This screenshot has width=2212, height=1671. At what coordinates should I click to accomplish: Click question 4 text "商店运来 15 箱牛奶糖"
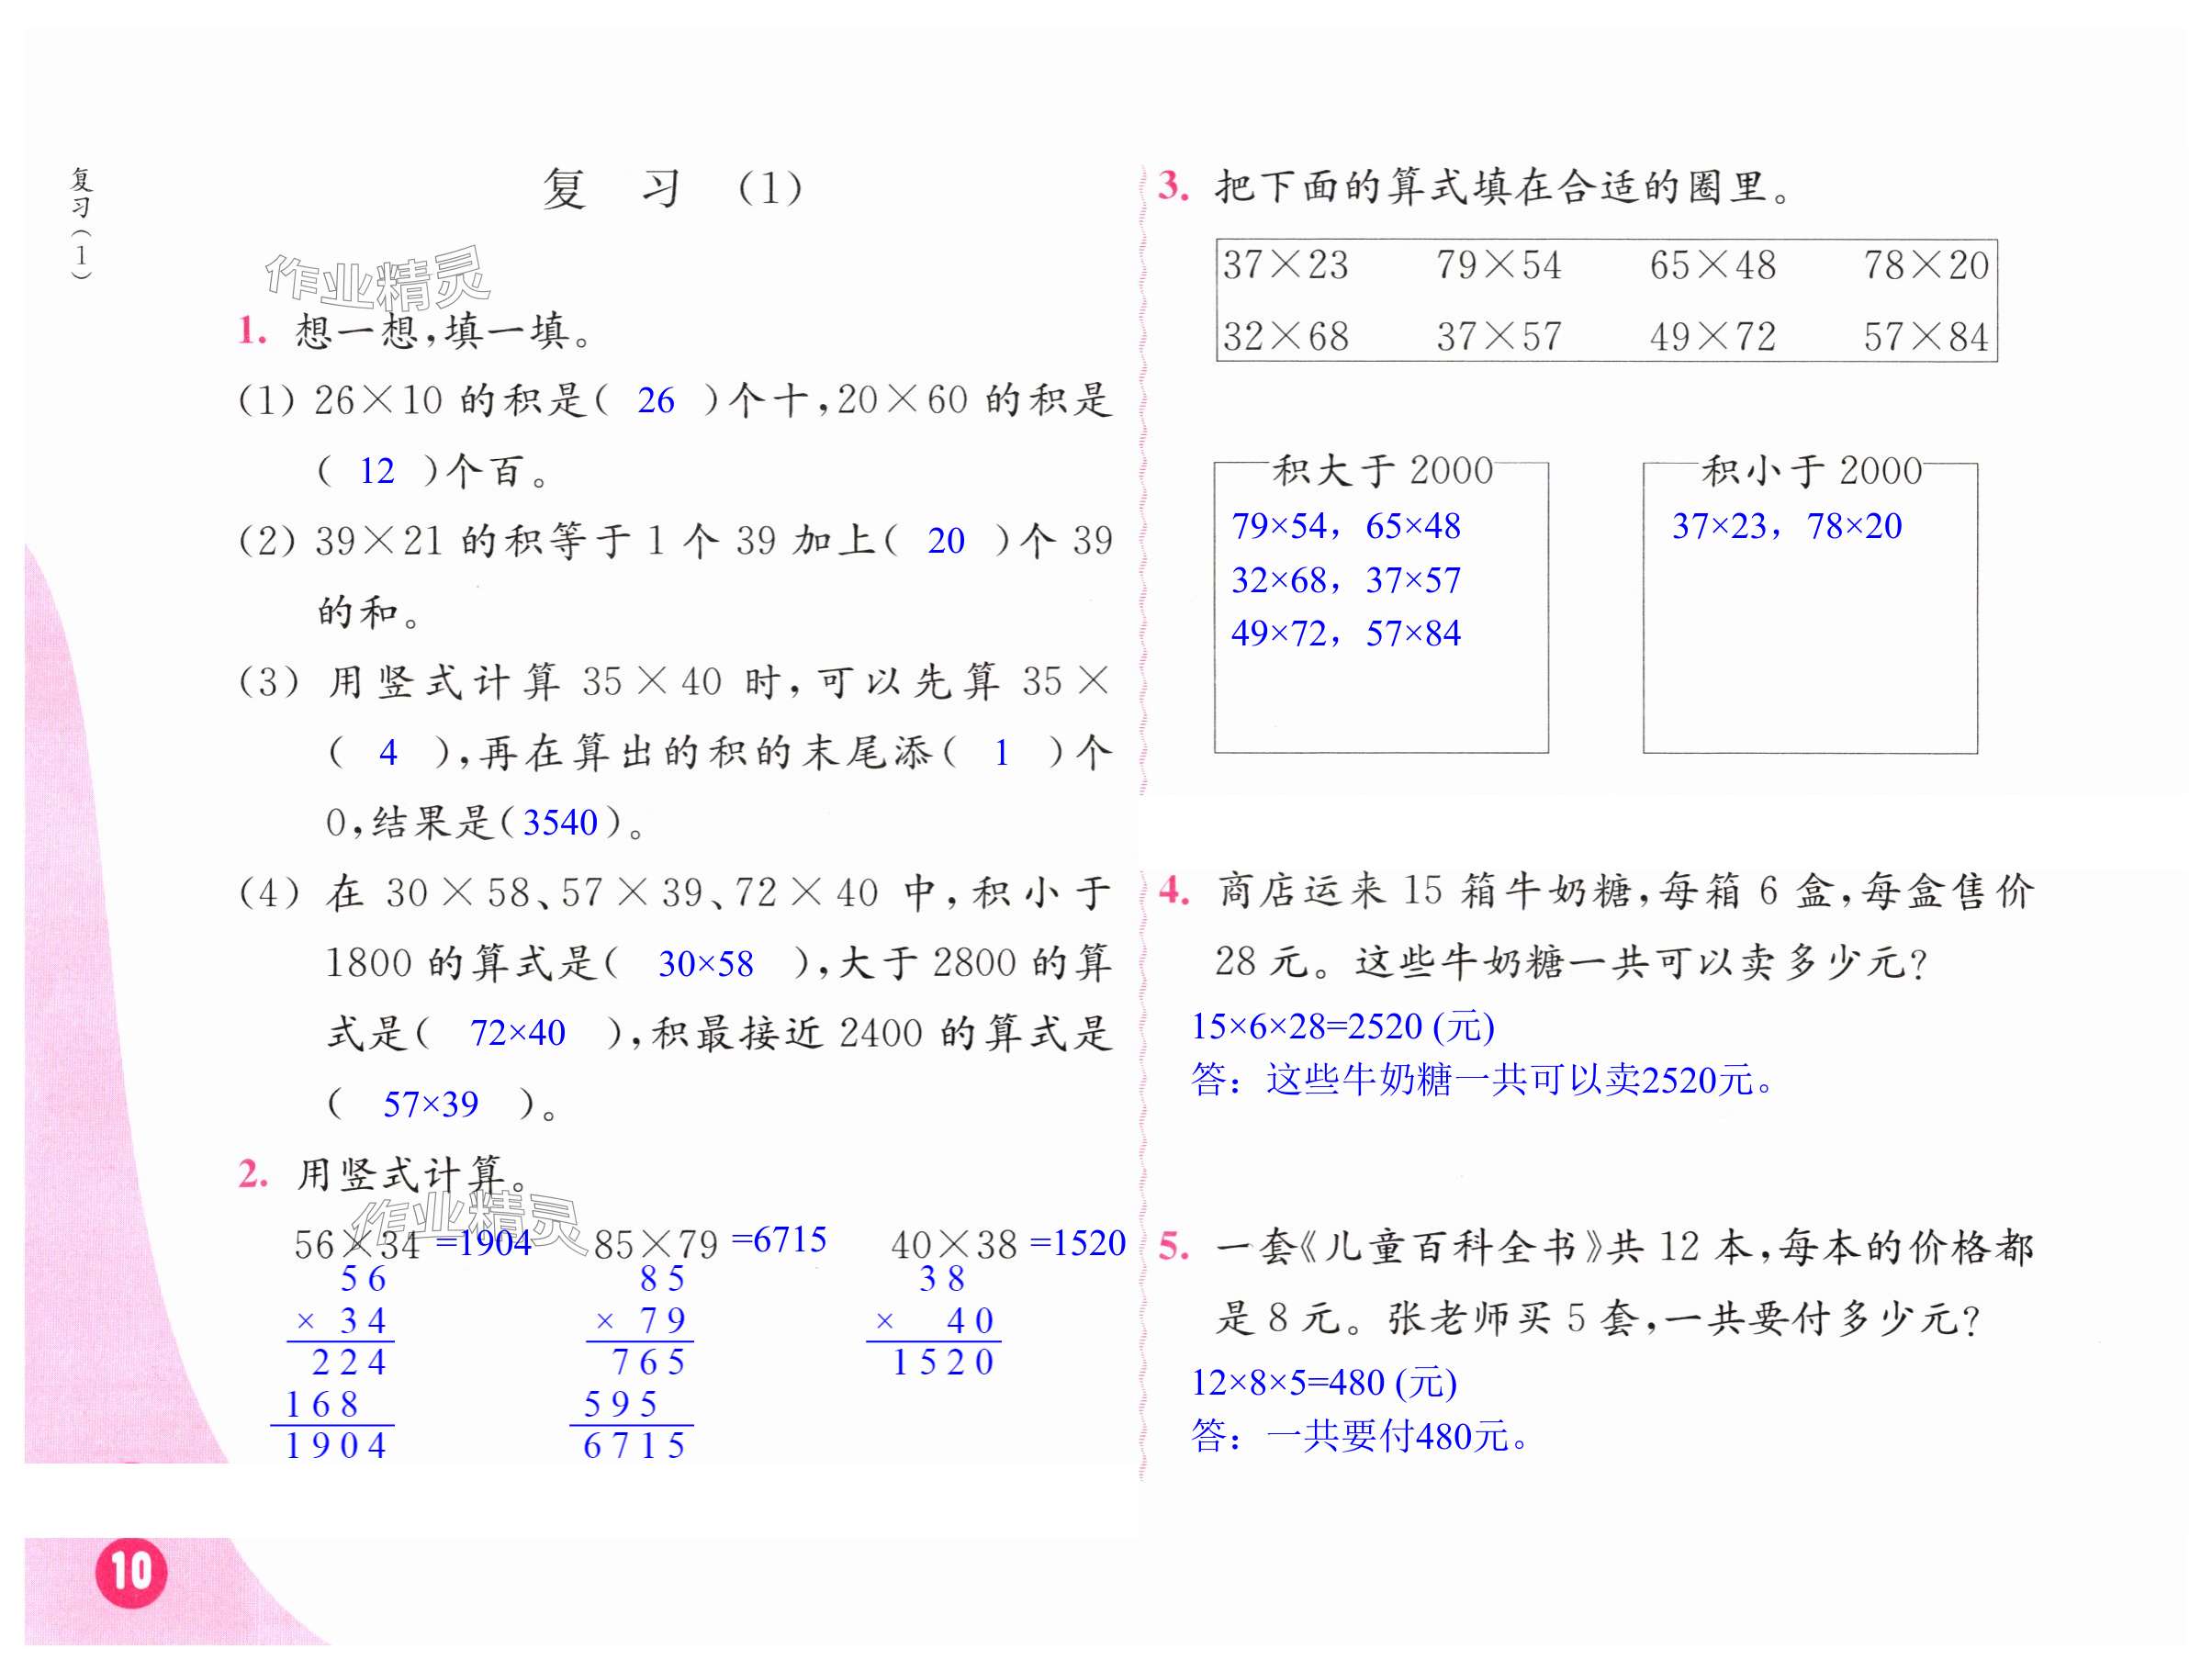[1426, 891]
